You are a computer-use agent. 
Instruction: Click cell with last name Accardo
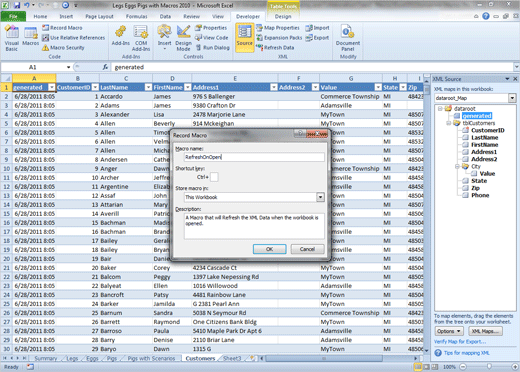coord(126,96)
